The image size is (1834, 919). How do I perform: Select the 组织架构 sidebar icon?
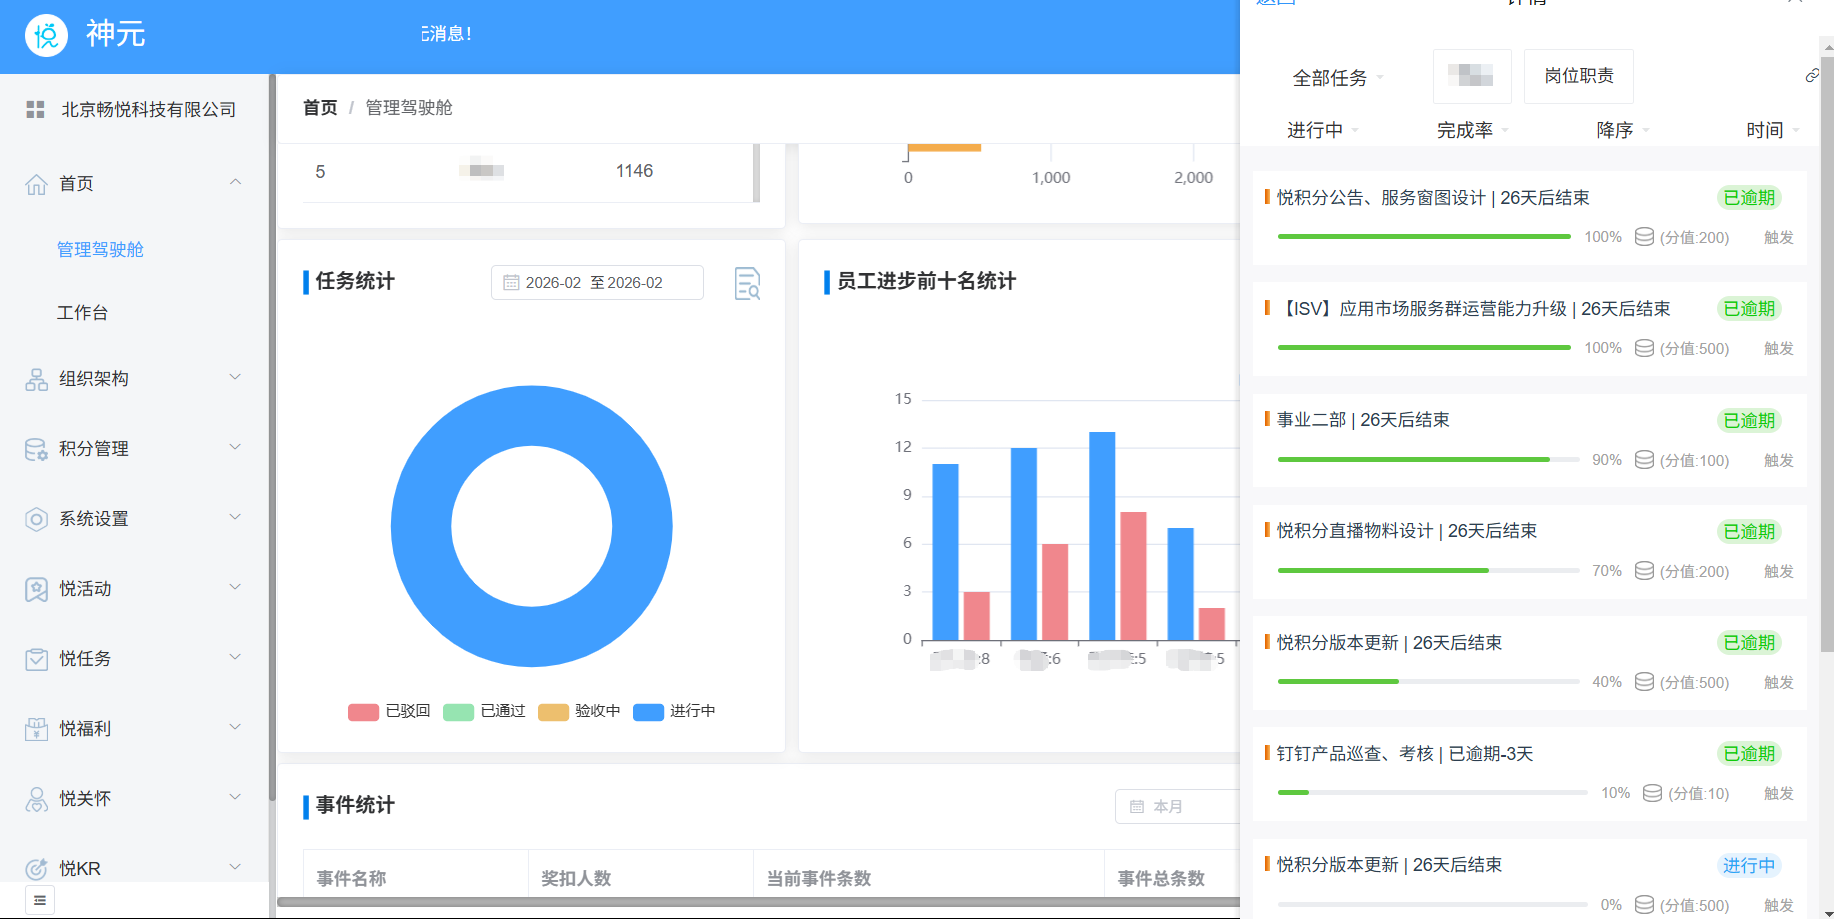[x=36, y=378]
